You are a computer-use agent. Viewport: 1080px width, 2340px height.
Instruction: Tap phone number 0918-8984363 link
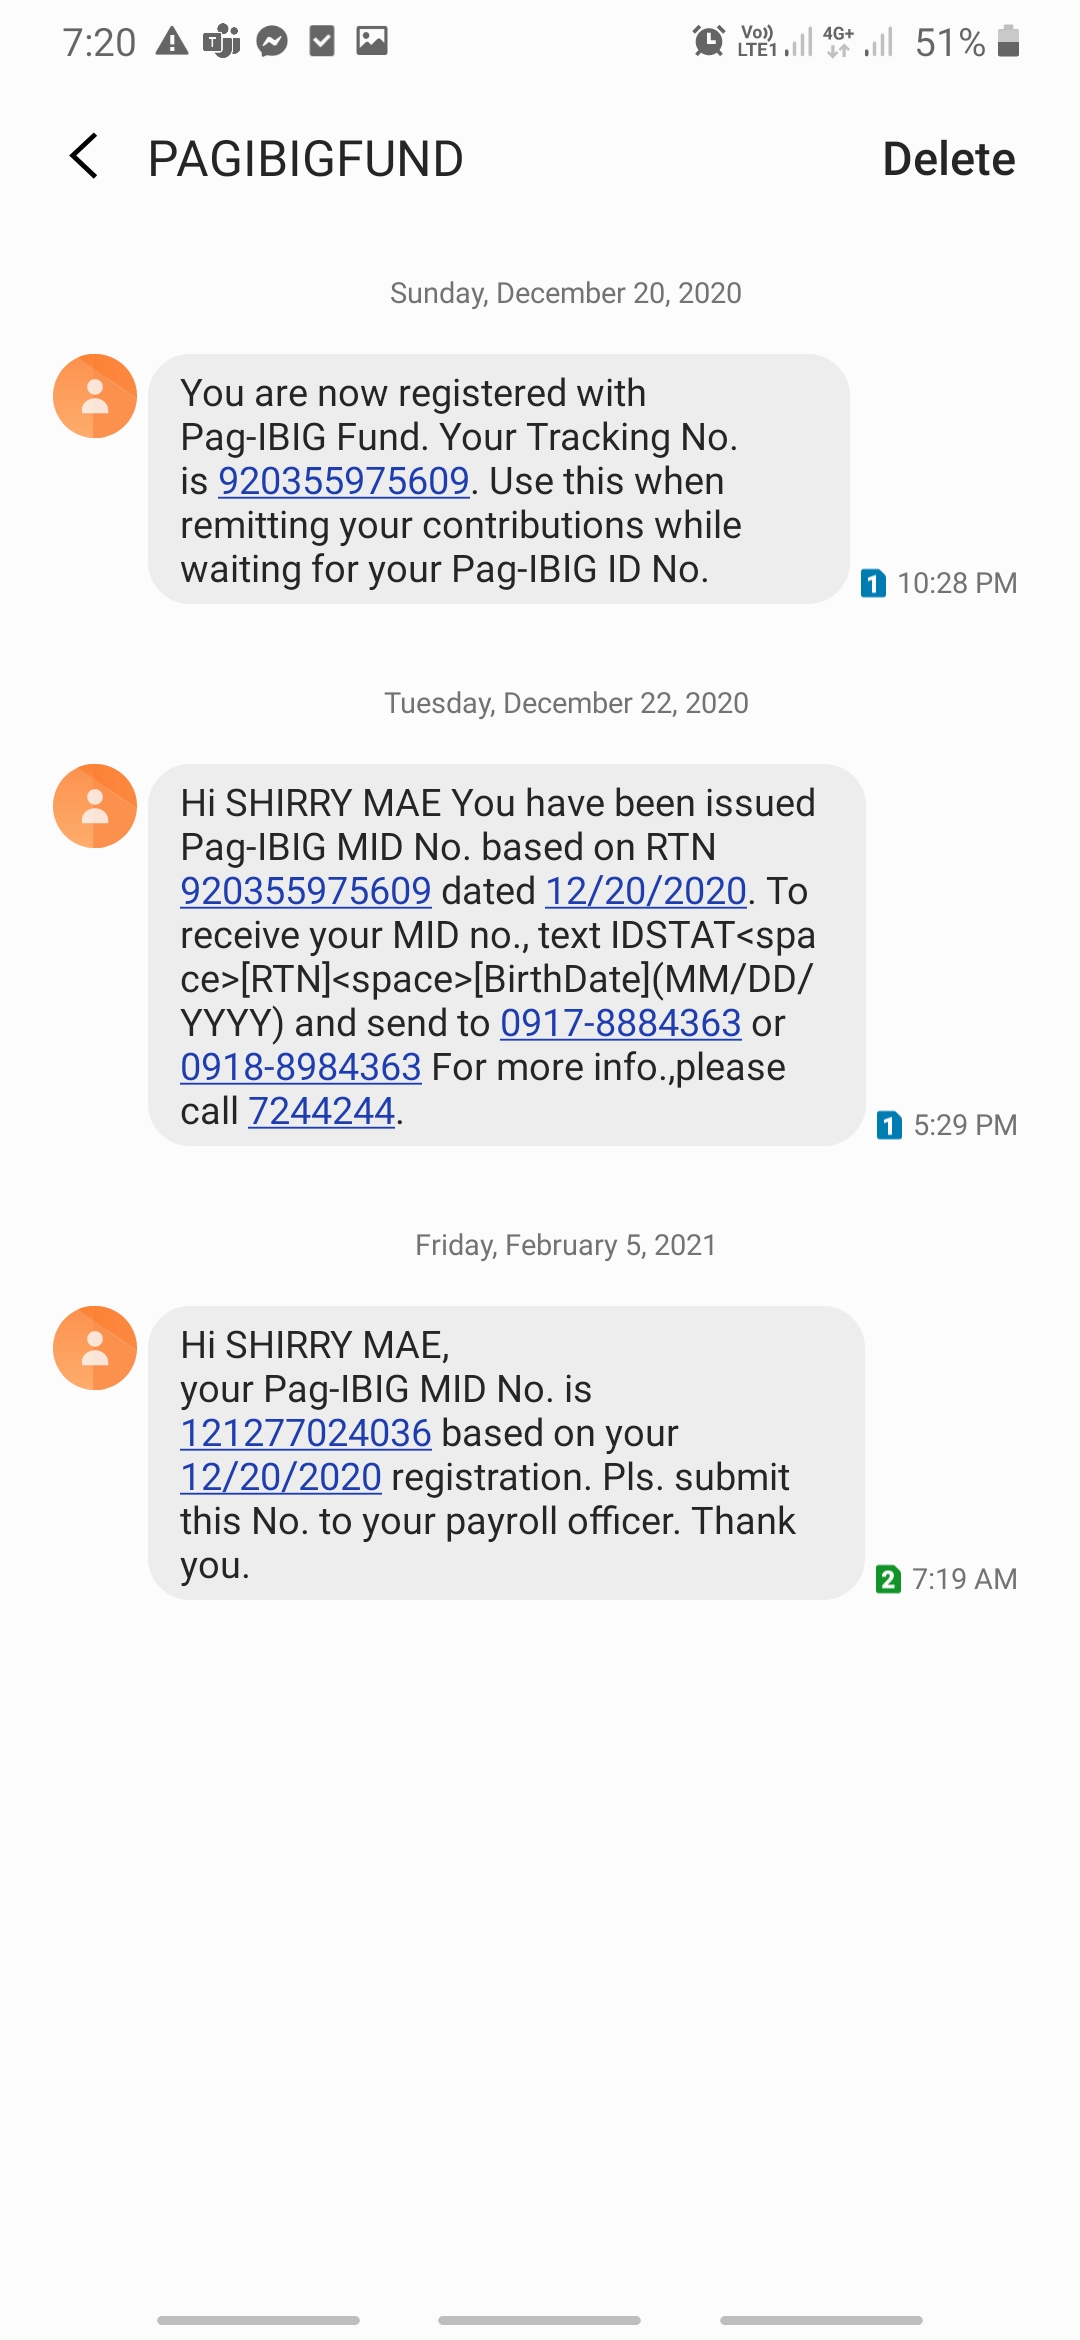pos(300,1068)
